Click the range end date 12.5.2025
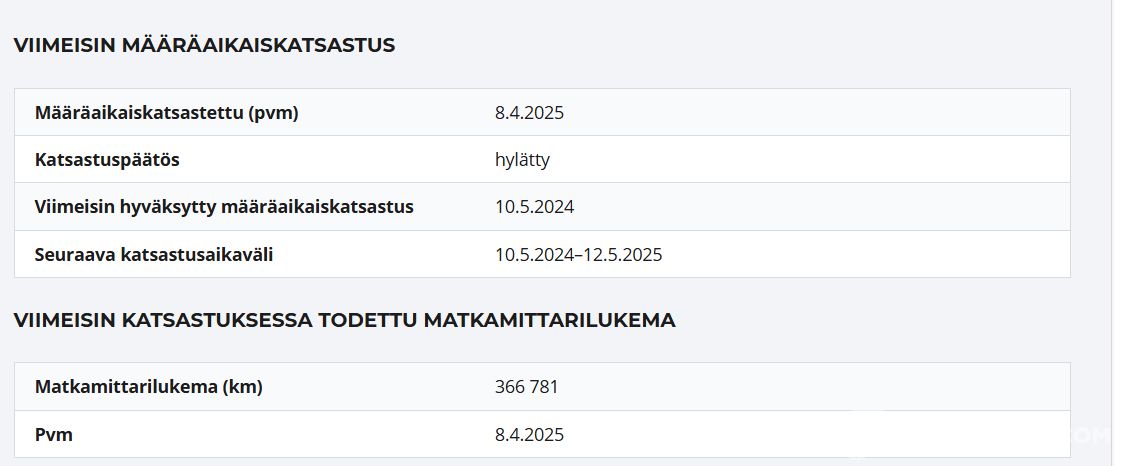 (x=623, y=255)
